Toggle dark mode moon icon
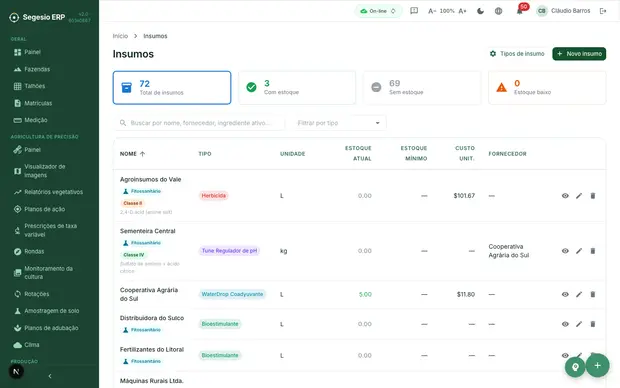This screenshot has width=620, height=388. coord(480,11)
